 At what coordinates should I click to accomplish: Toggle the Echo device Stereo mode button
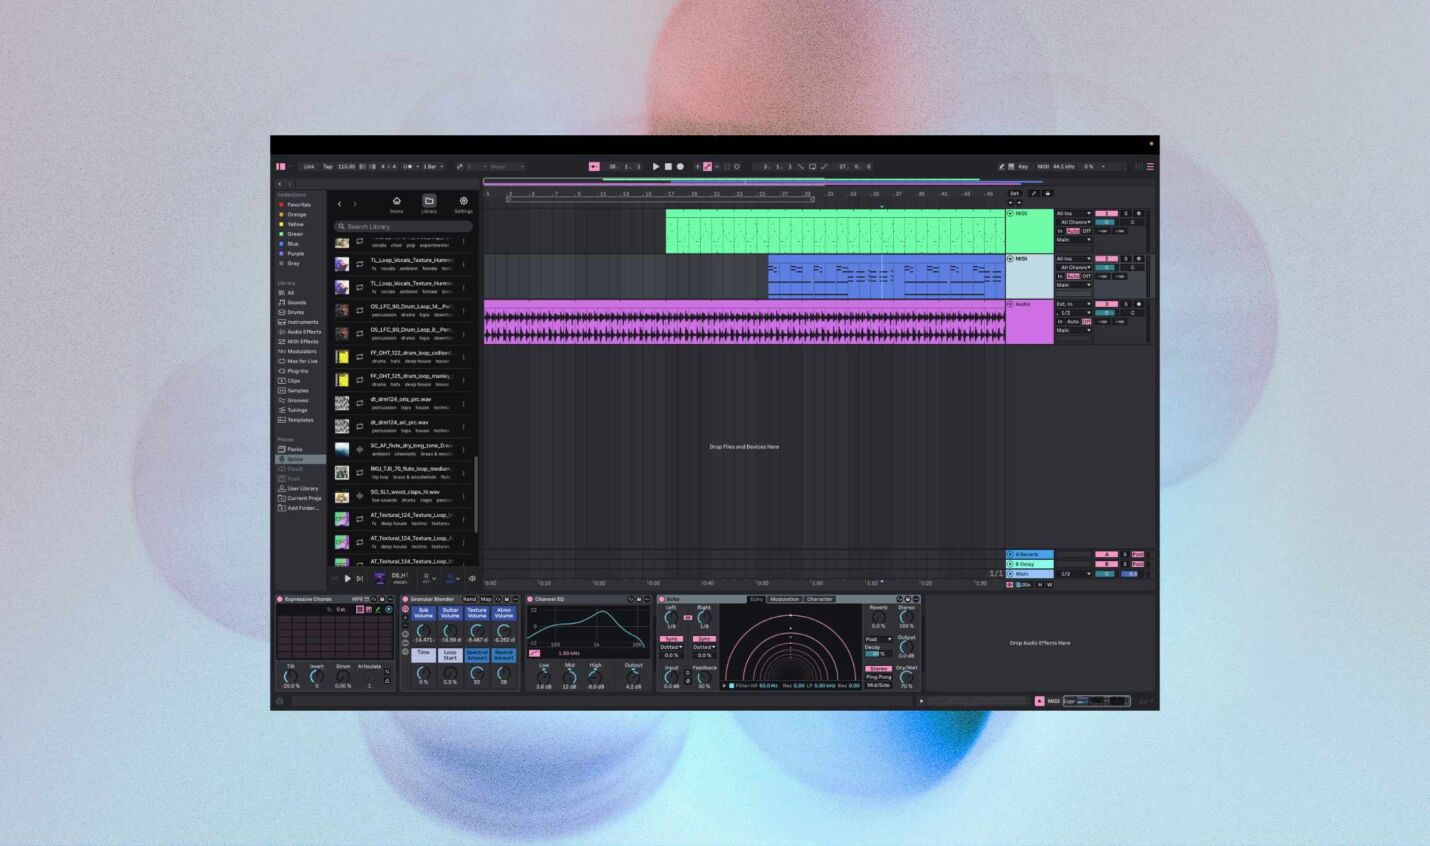(878, 669)
